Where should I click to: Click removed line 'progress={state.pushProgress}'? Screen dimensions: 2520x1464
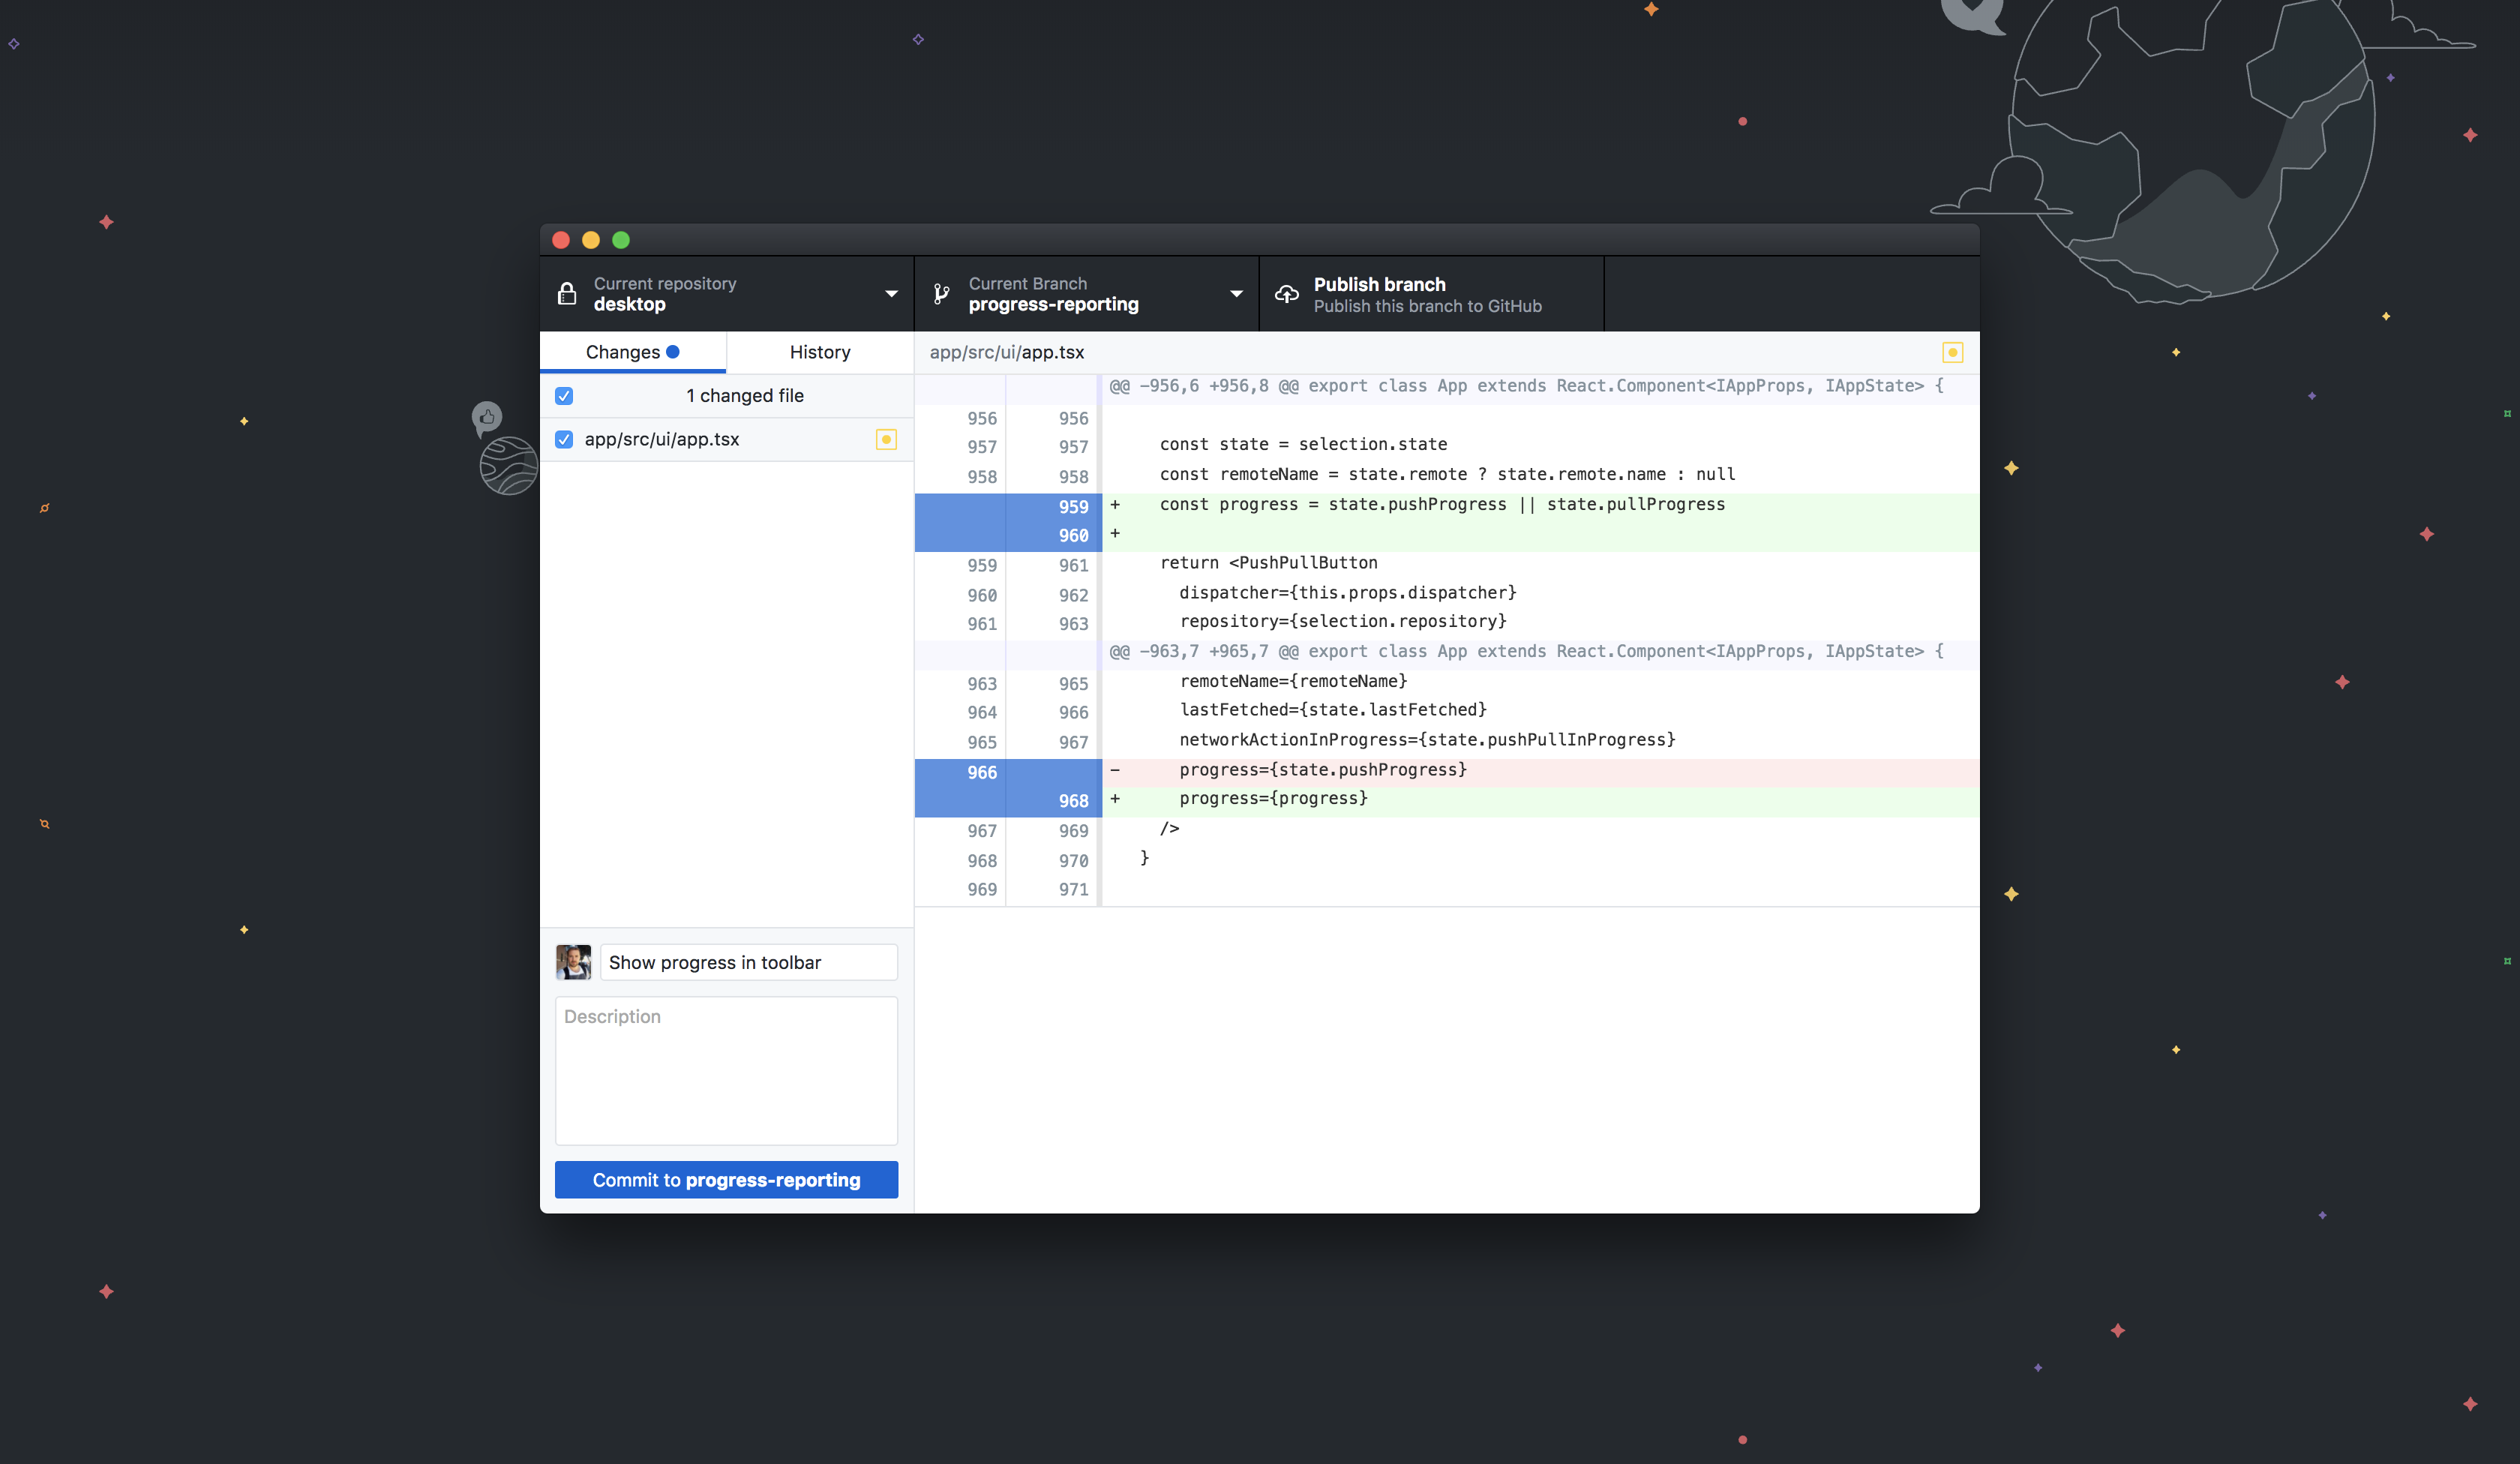1323,769
